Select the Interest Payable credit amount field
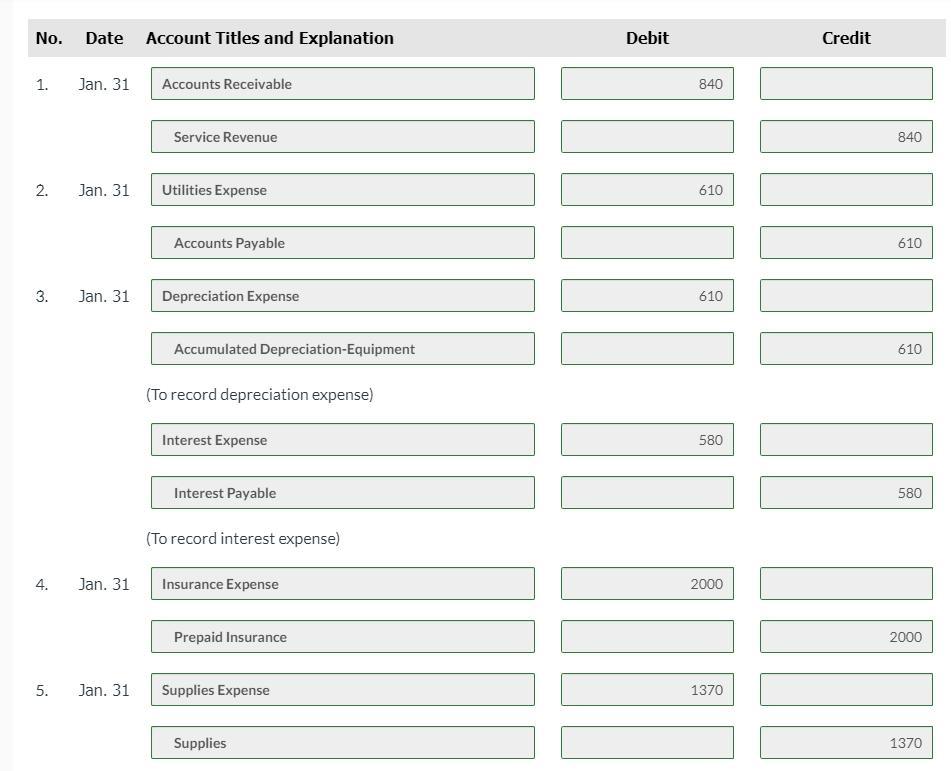Viewport: 951px width, 771px height. pos(845,493)
